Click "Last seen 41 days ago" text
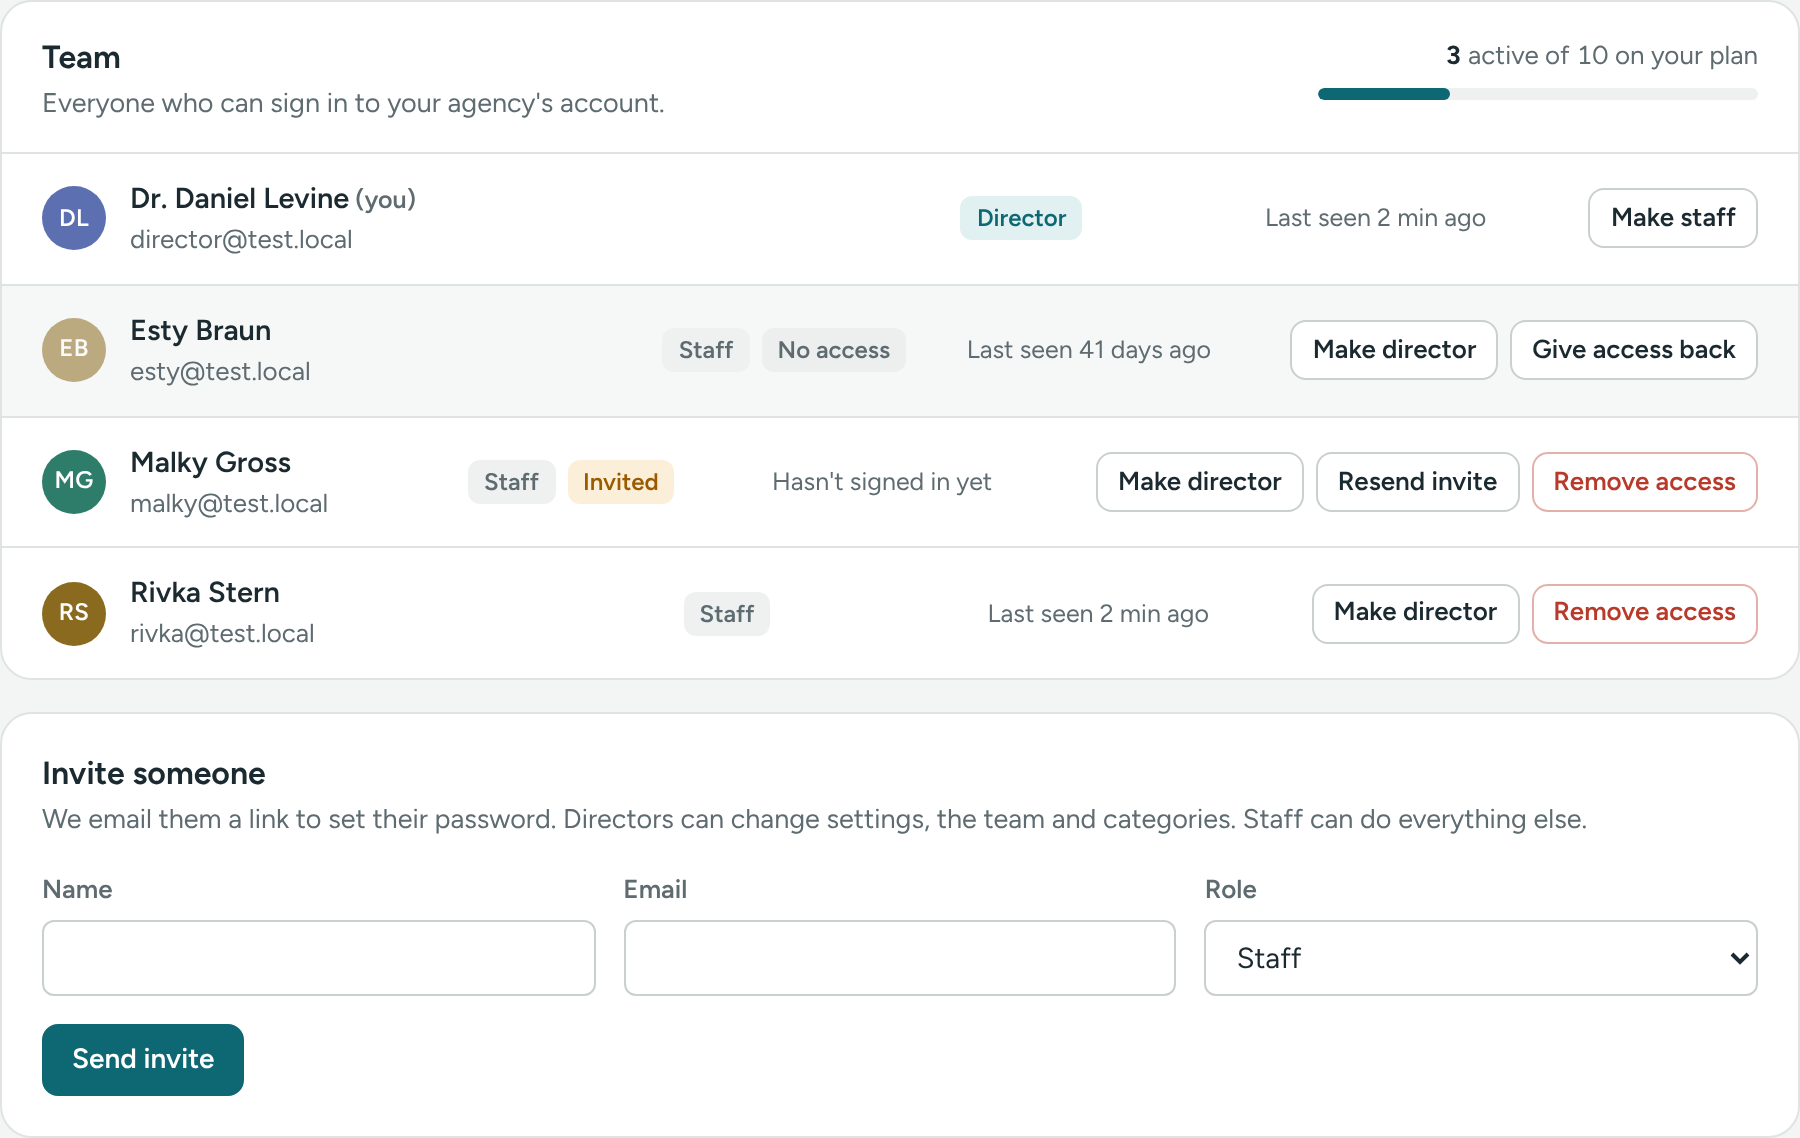The height and width of the screenshot is (1138, 1800). click(1088, 350)
